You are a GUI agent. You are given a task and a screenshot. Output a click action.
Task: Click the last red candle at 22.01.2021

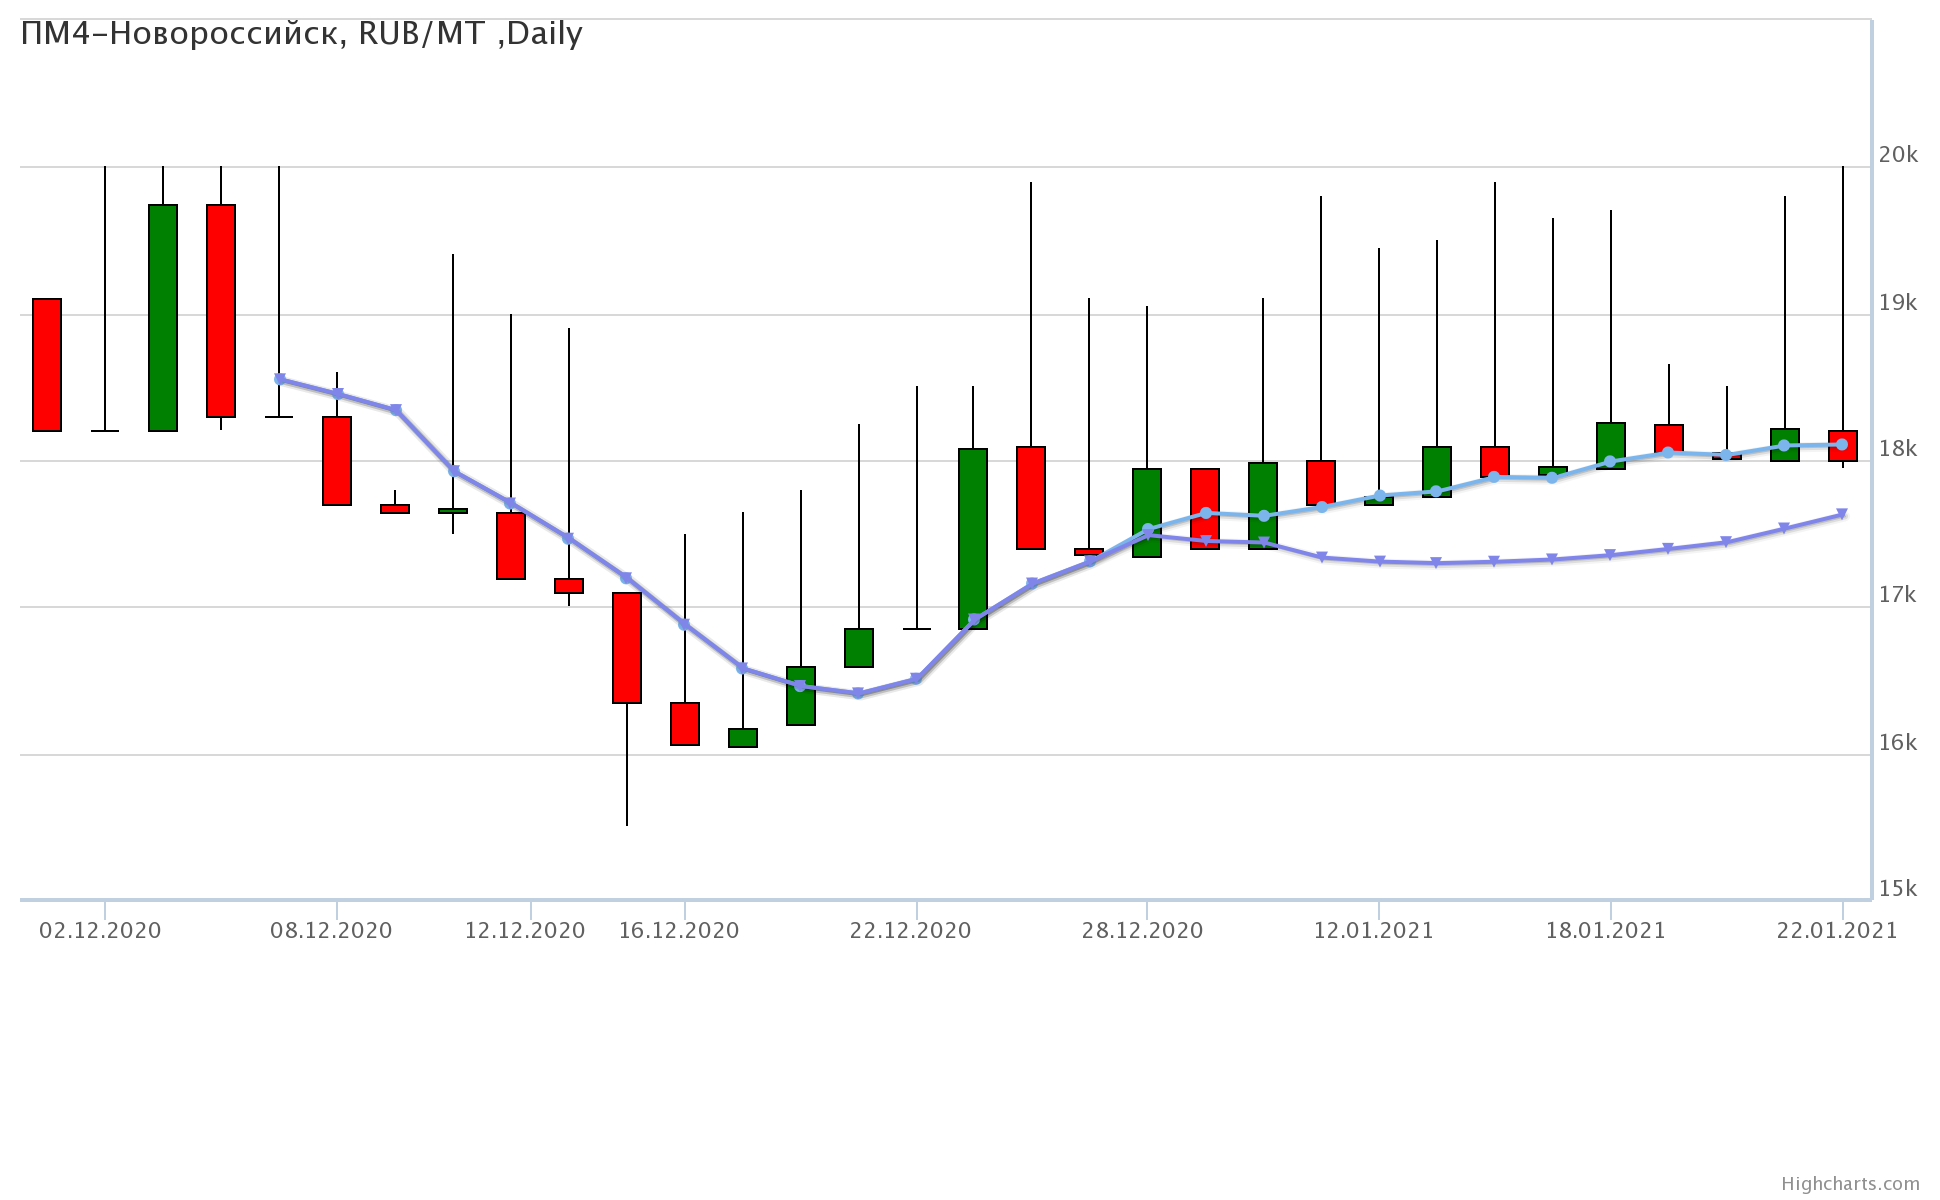tap(1843, 453)
